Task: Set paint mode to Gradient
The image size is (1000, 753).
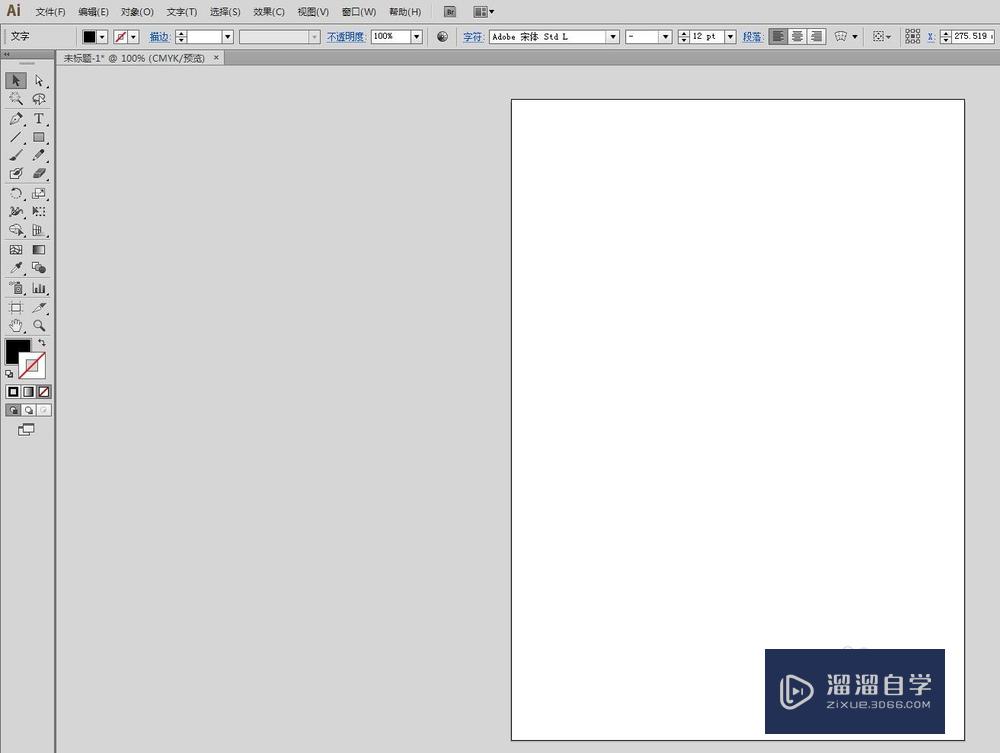Action: pos(29,391)
